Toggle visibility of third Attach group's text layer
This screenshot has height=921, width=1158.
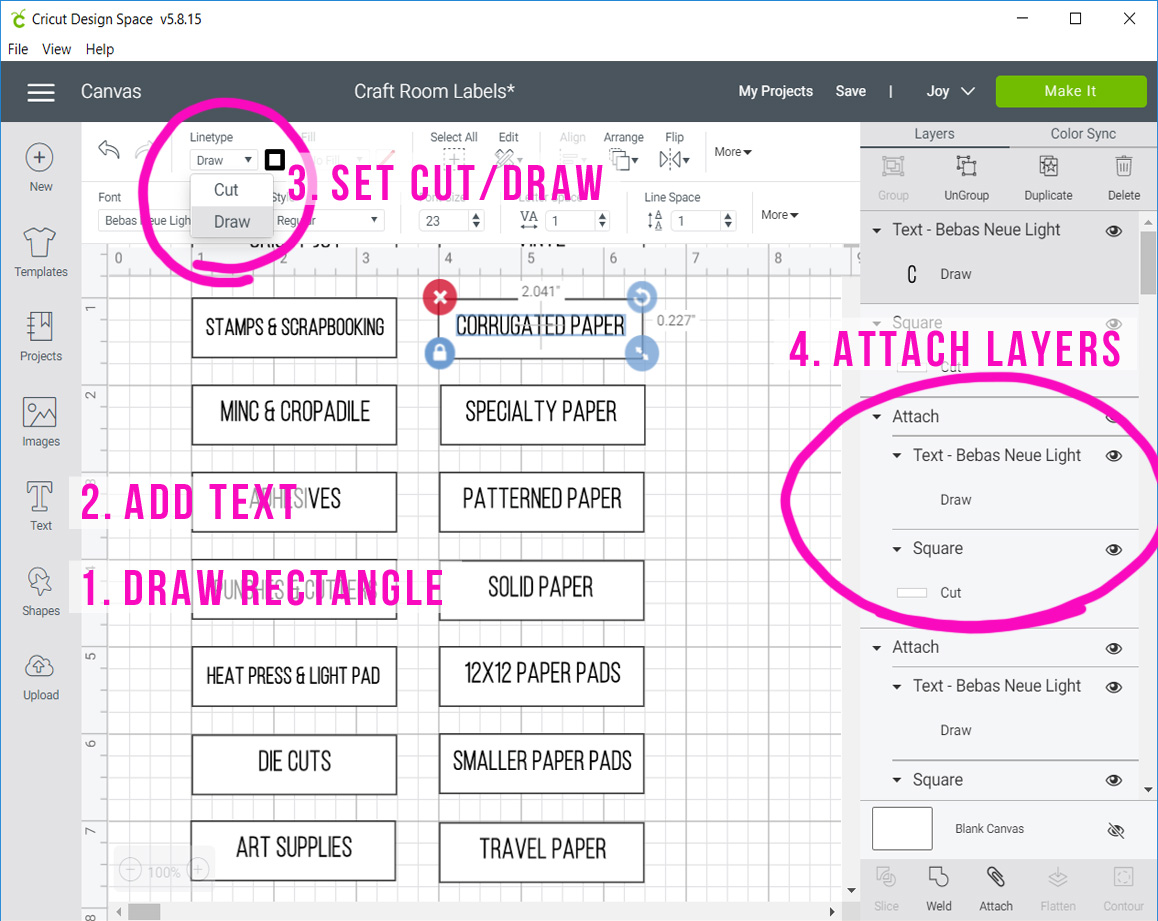1114,687
